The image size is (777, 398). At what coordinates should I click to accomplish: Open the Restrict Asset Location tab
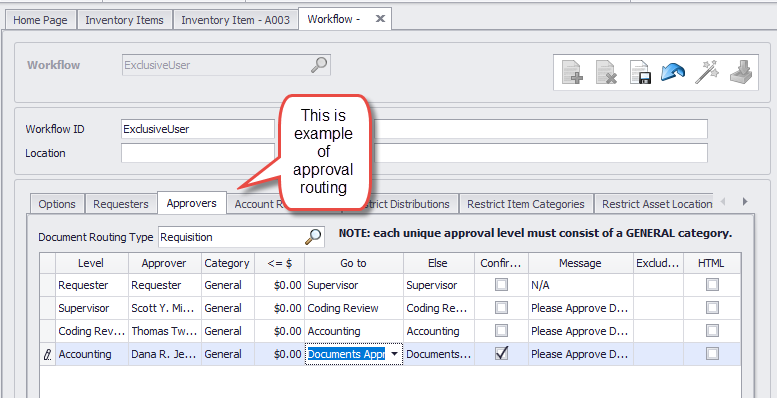[x=657, y=204]
